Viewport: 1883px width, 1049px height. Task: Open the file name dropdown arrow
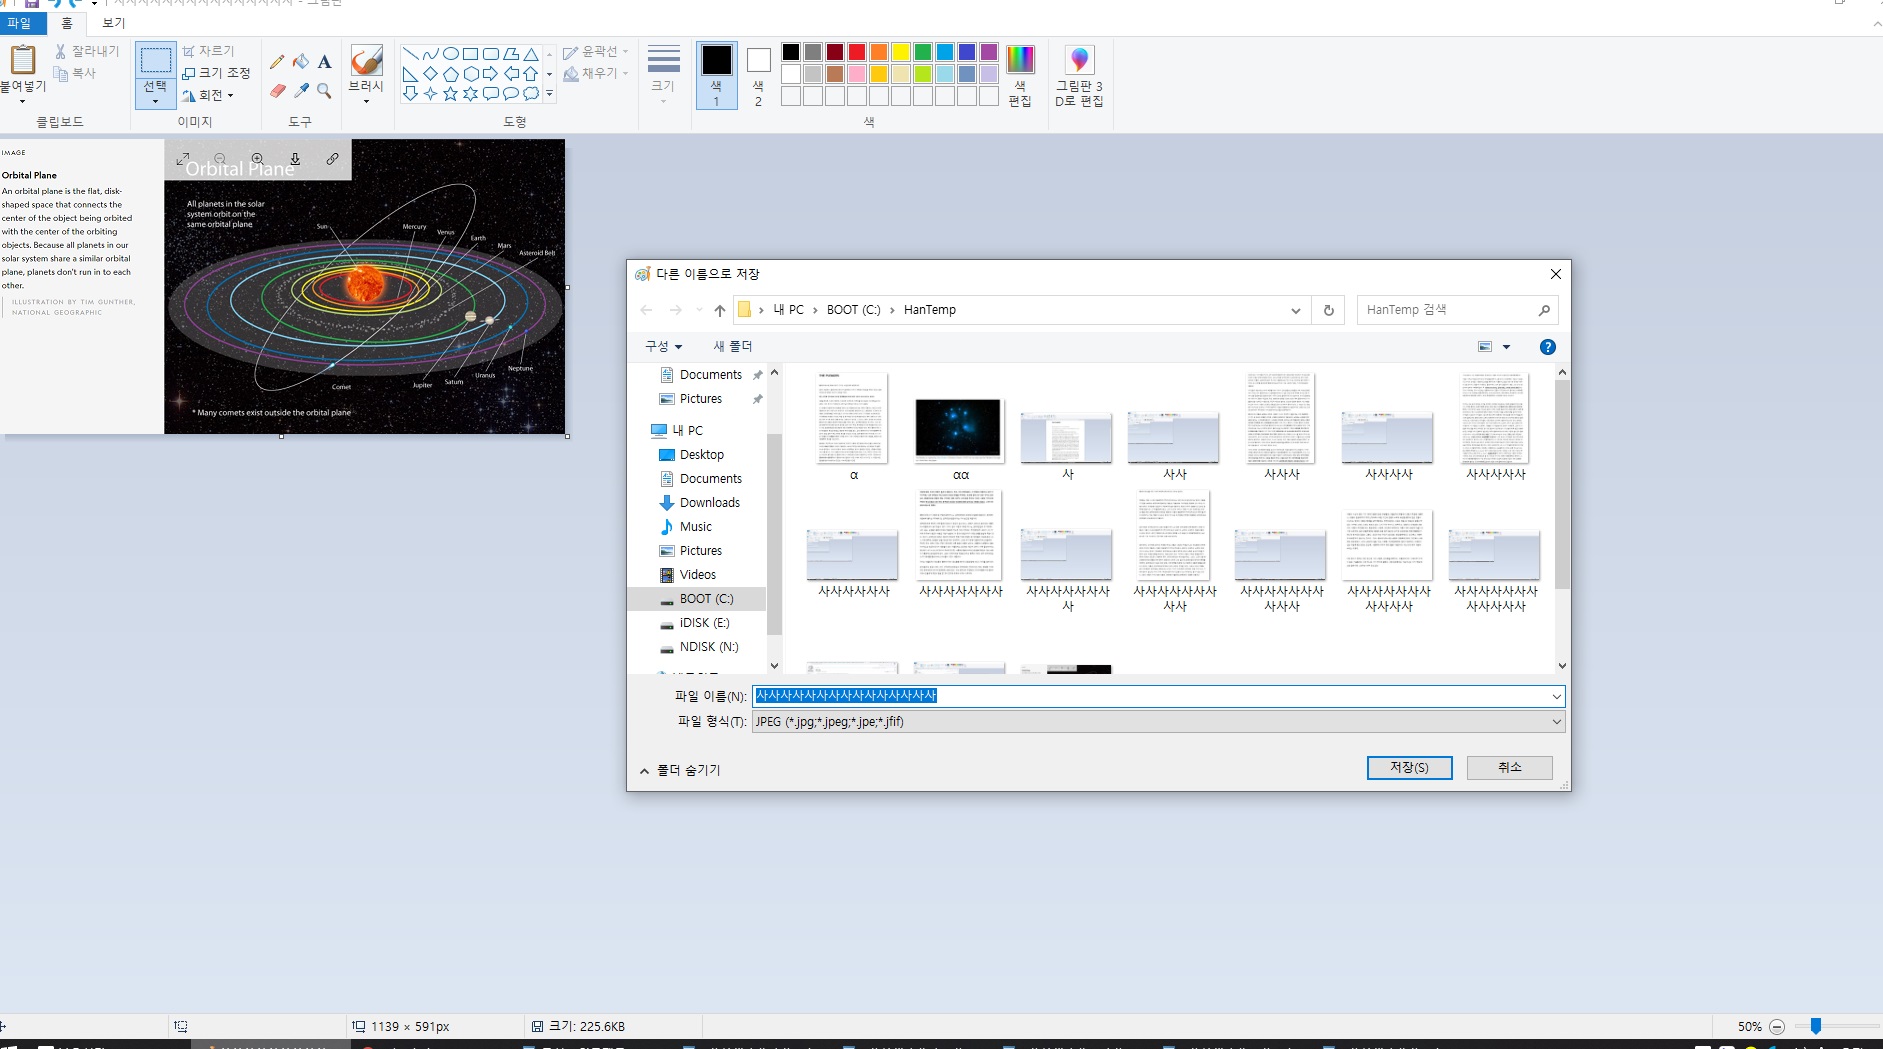[1556, 697]
